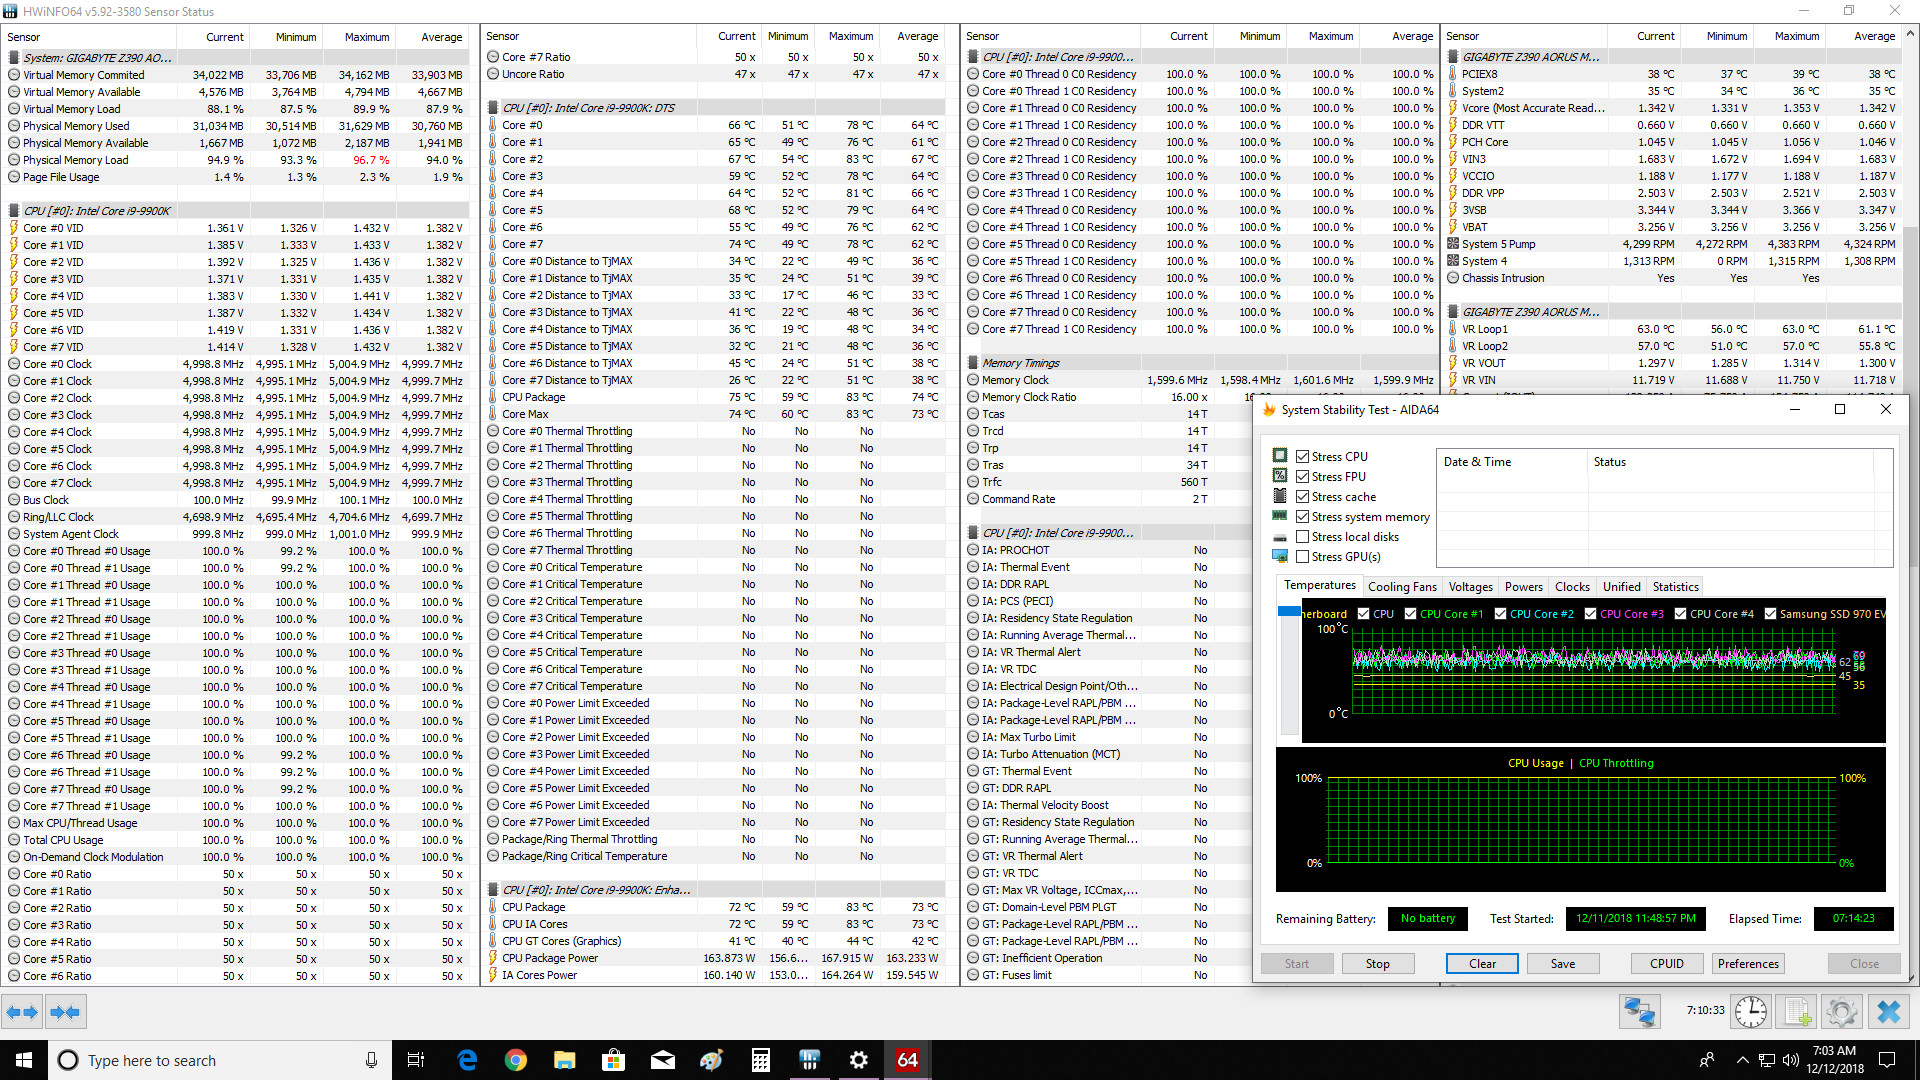
Task: Click the Stress system memory RAM icon
Action: [x=1280, y=516]
